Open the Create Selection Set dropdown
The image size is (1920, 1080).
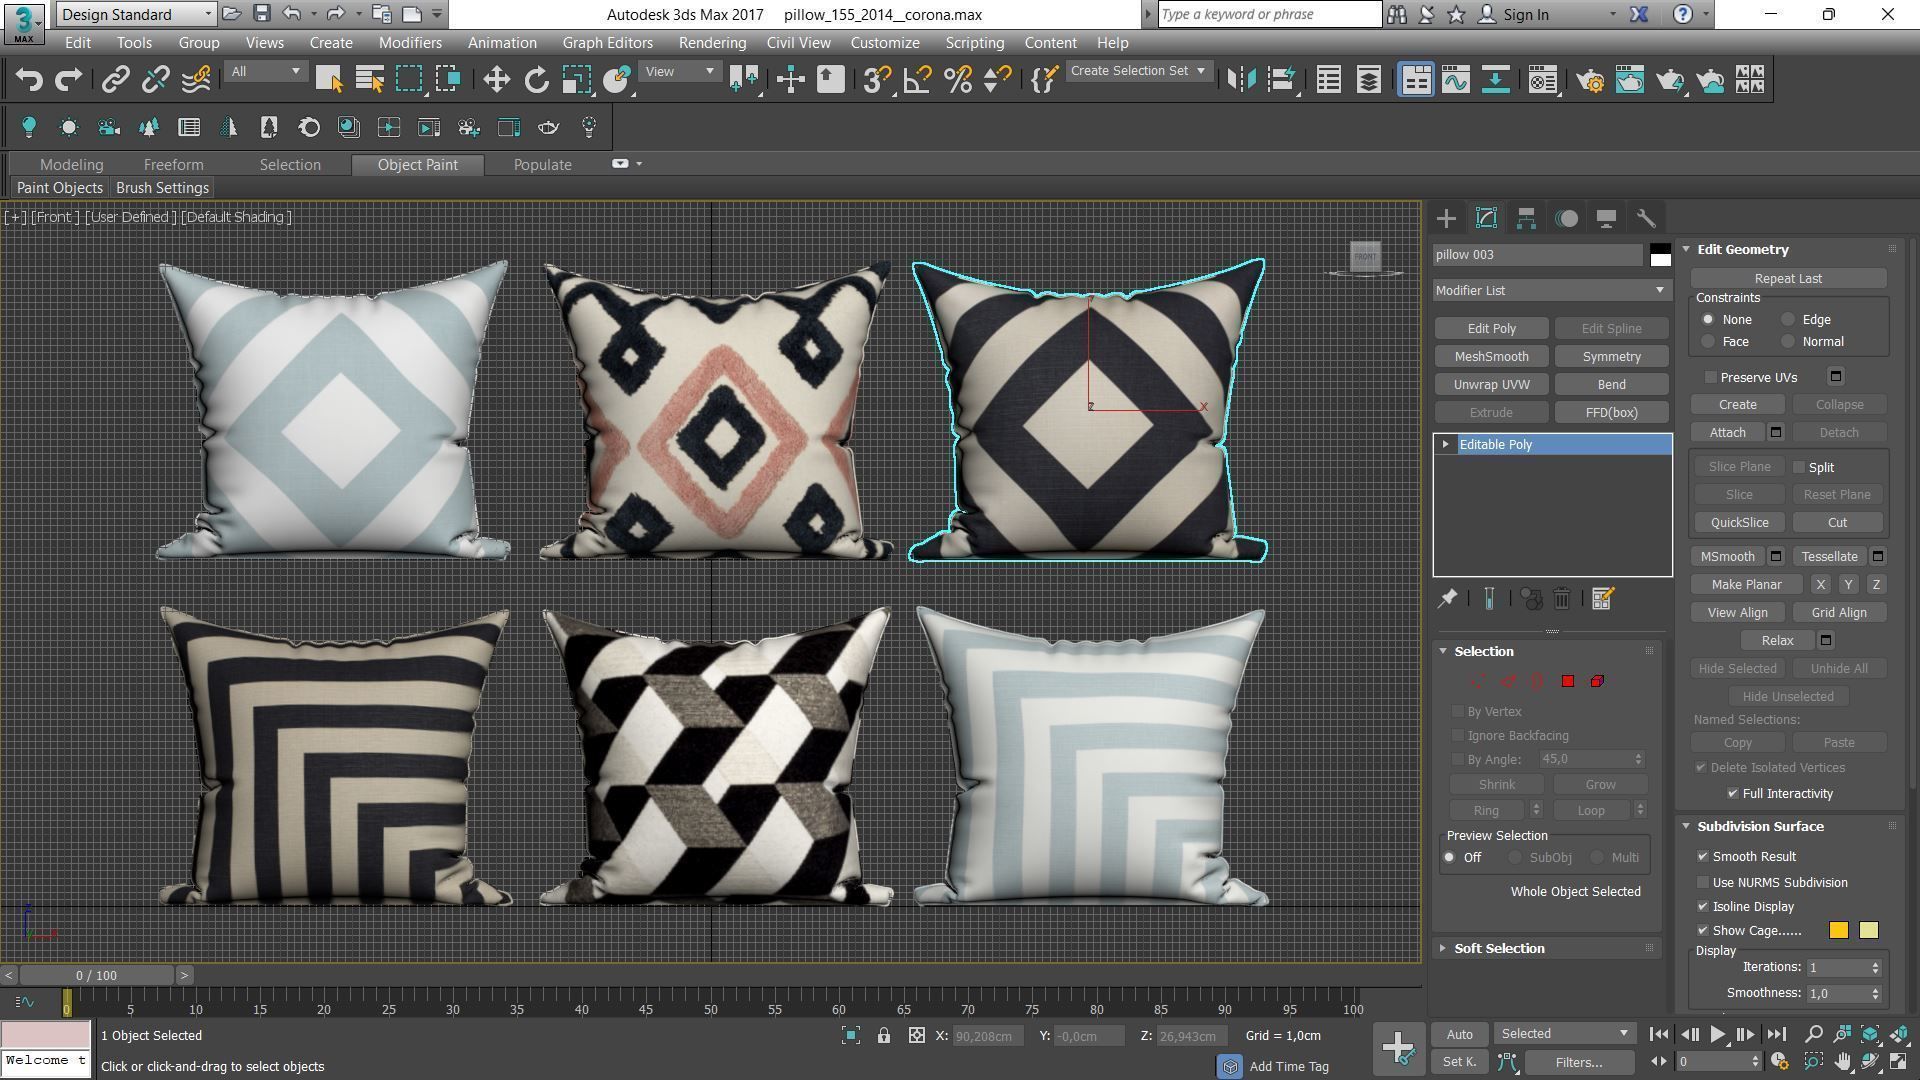point(1139,71)
